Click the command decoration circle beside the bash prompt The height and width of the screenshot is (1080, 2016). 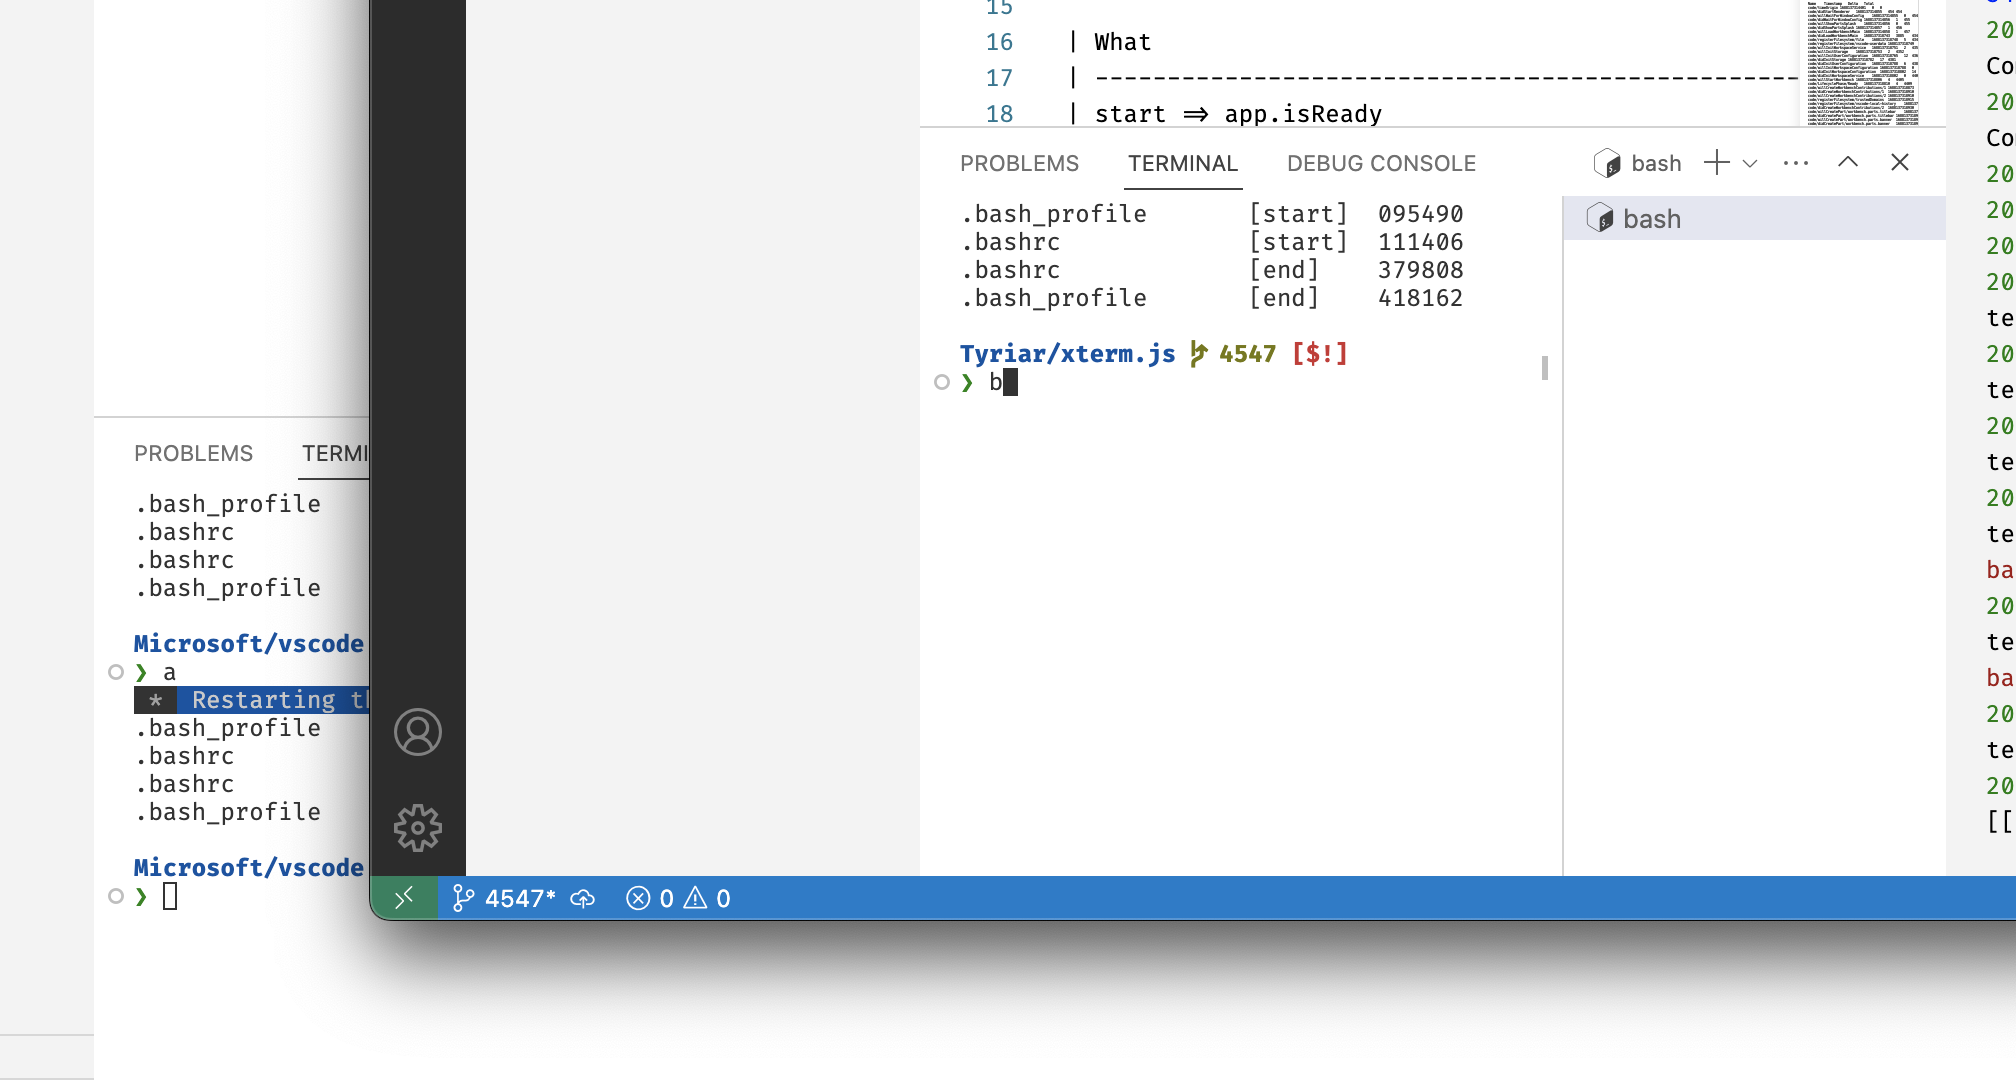941,382
